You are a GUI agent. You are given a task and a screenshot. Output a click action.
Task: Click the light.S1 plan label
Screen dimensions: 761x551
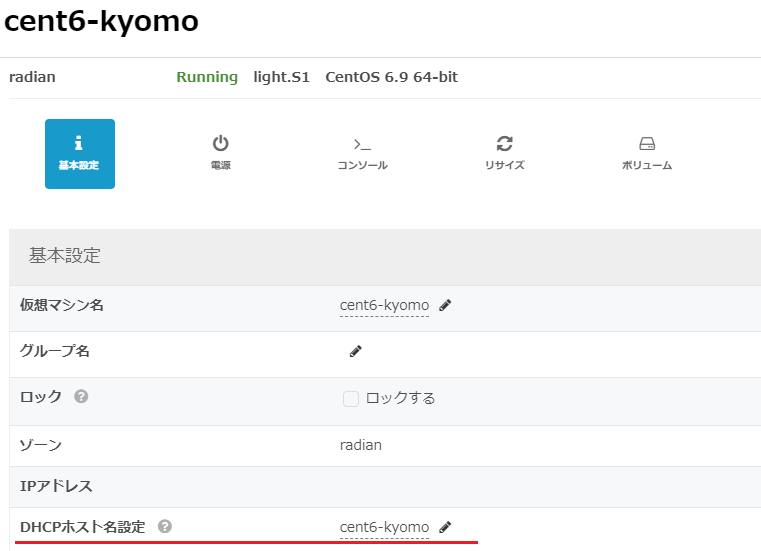click(x=281, y=77)
